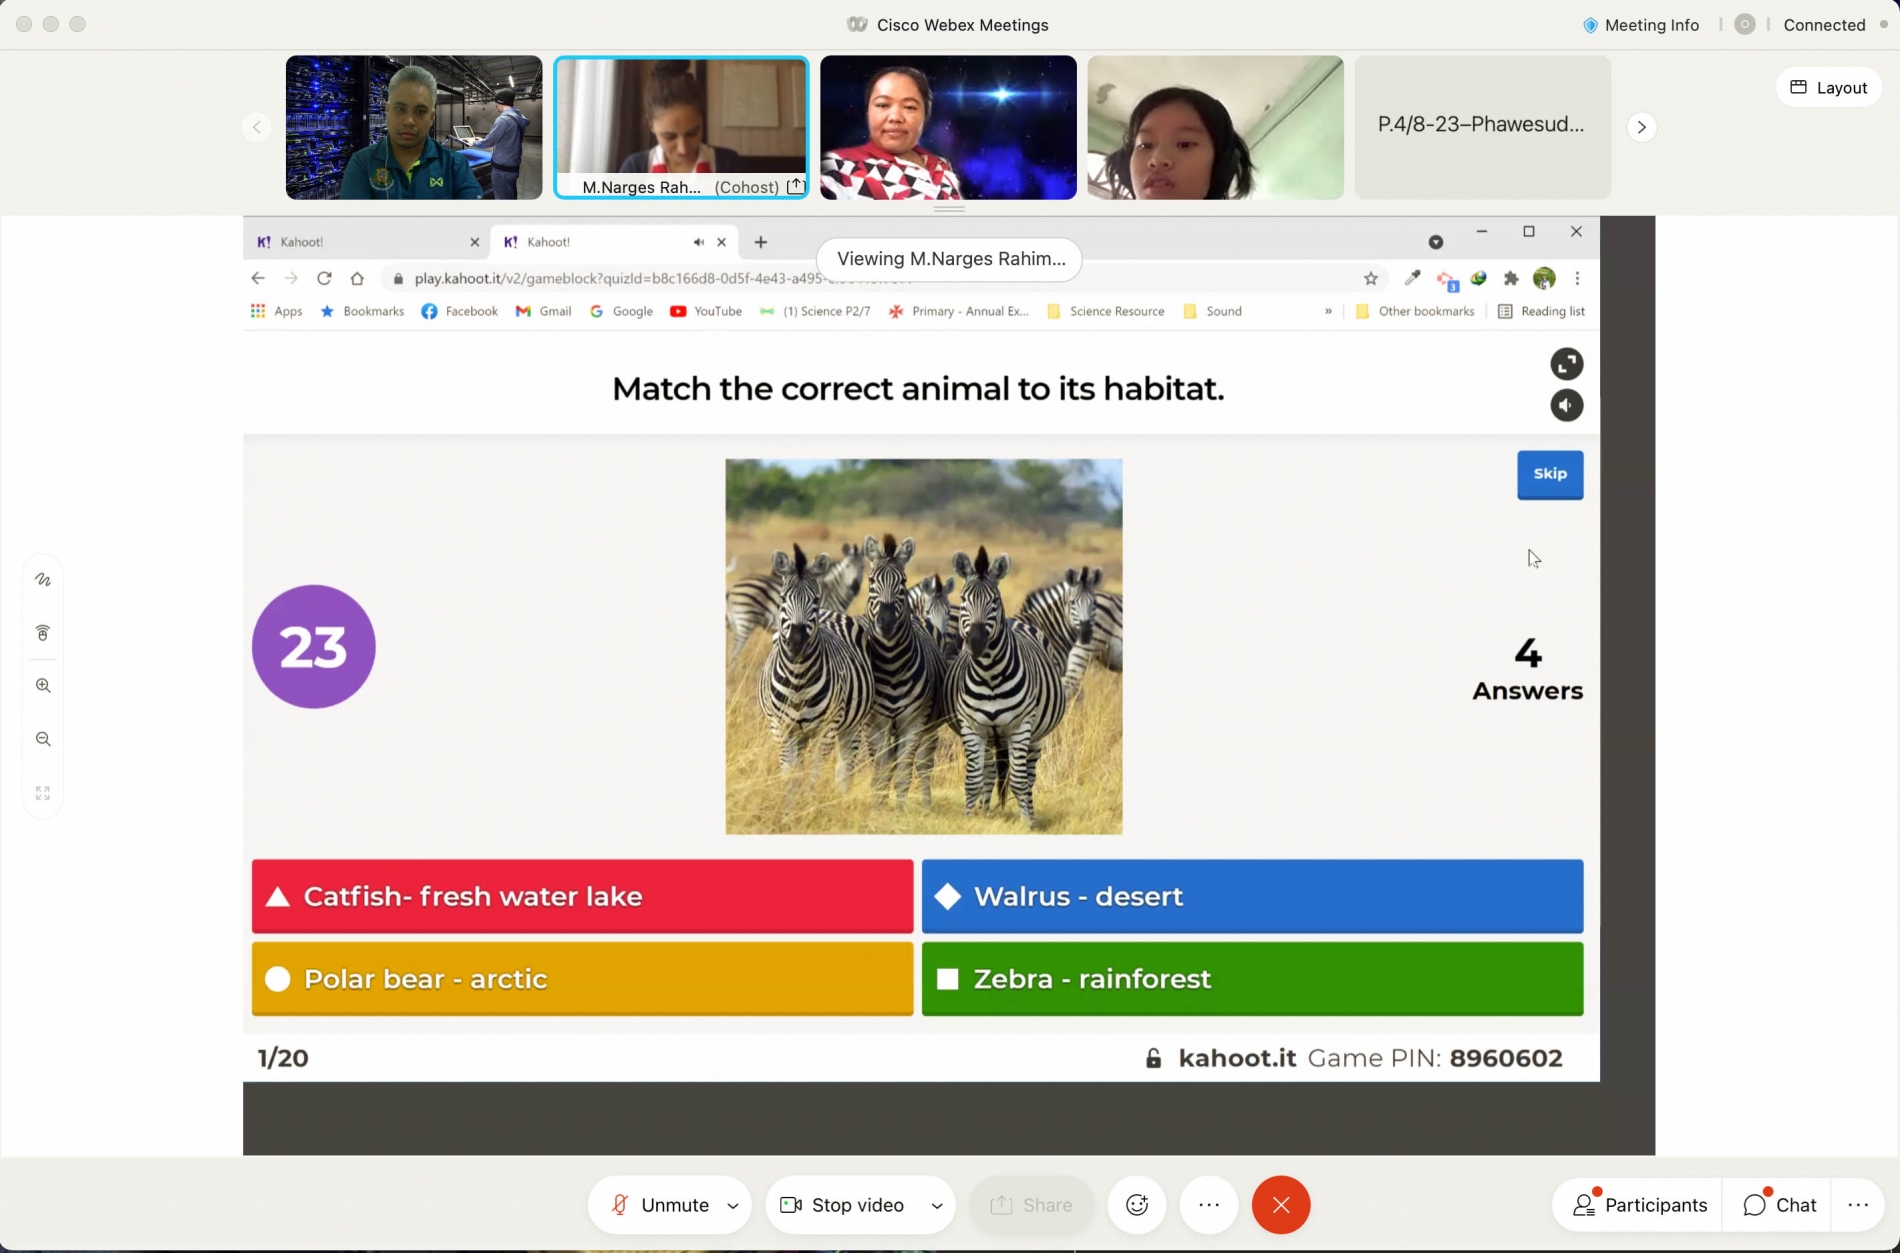Open the Participants panel
The image size is (1900, 1253).
[x=1640, y=1205]
